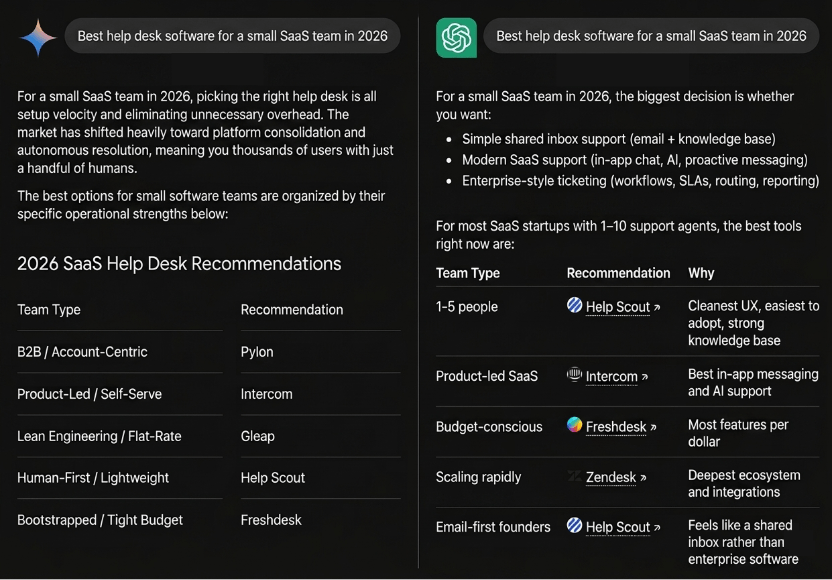832x580 pixels.
Task: Click the 'Team Type' header in Gemini table
Action: click(x=49, y=309)
